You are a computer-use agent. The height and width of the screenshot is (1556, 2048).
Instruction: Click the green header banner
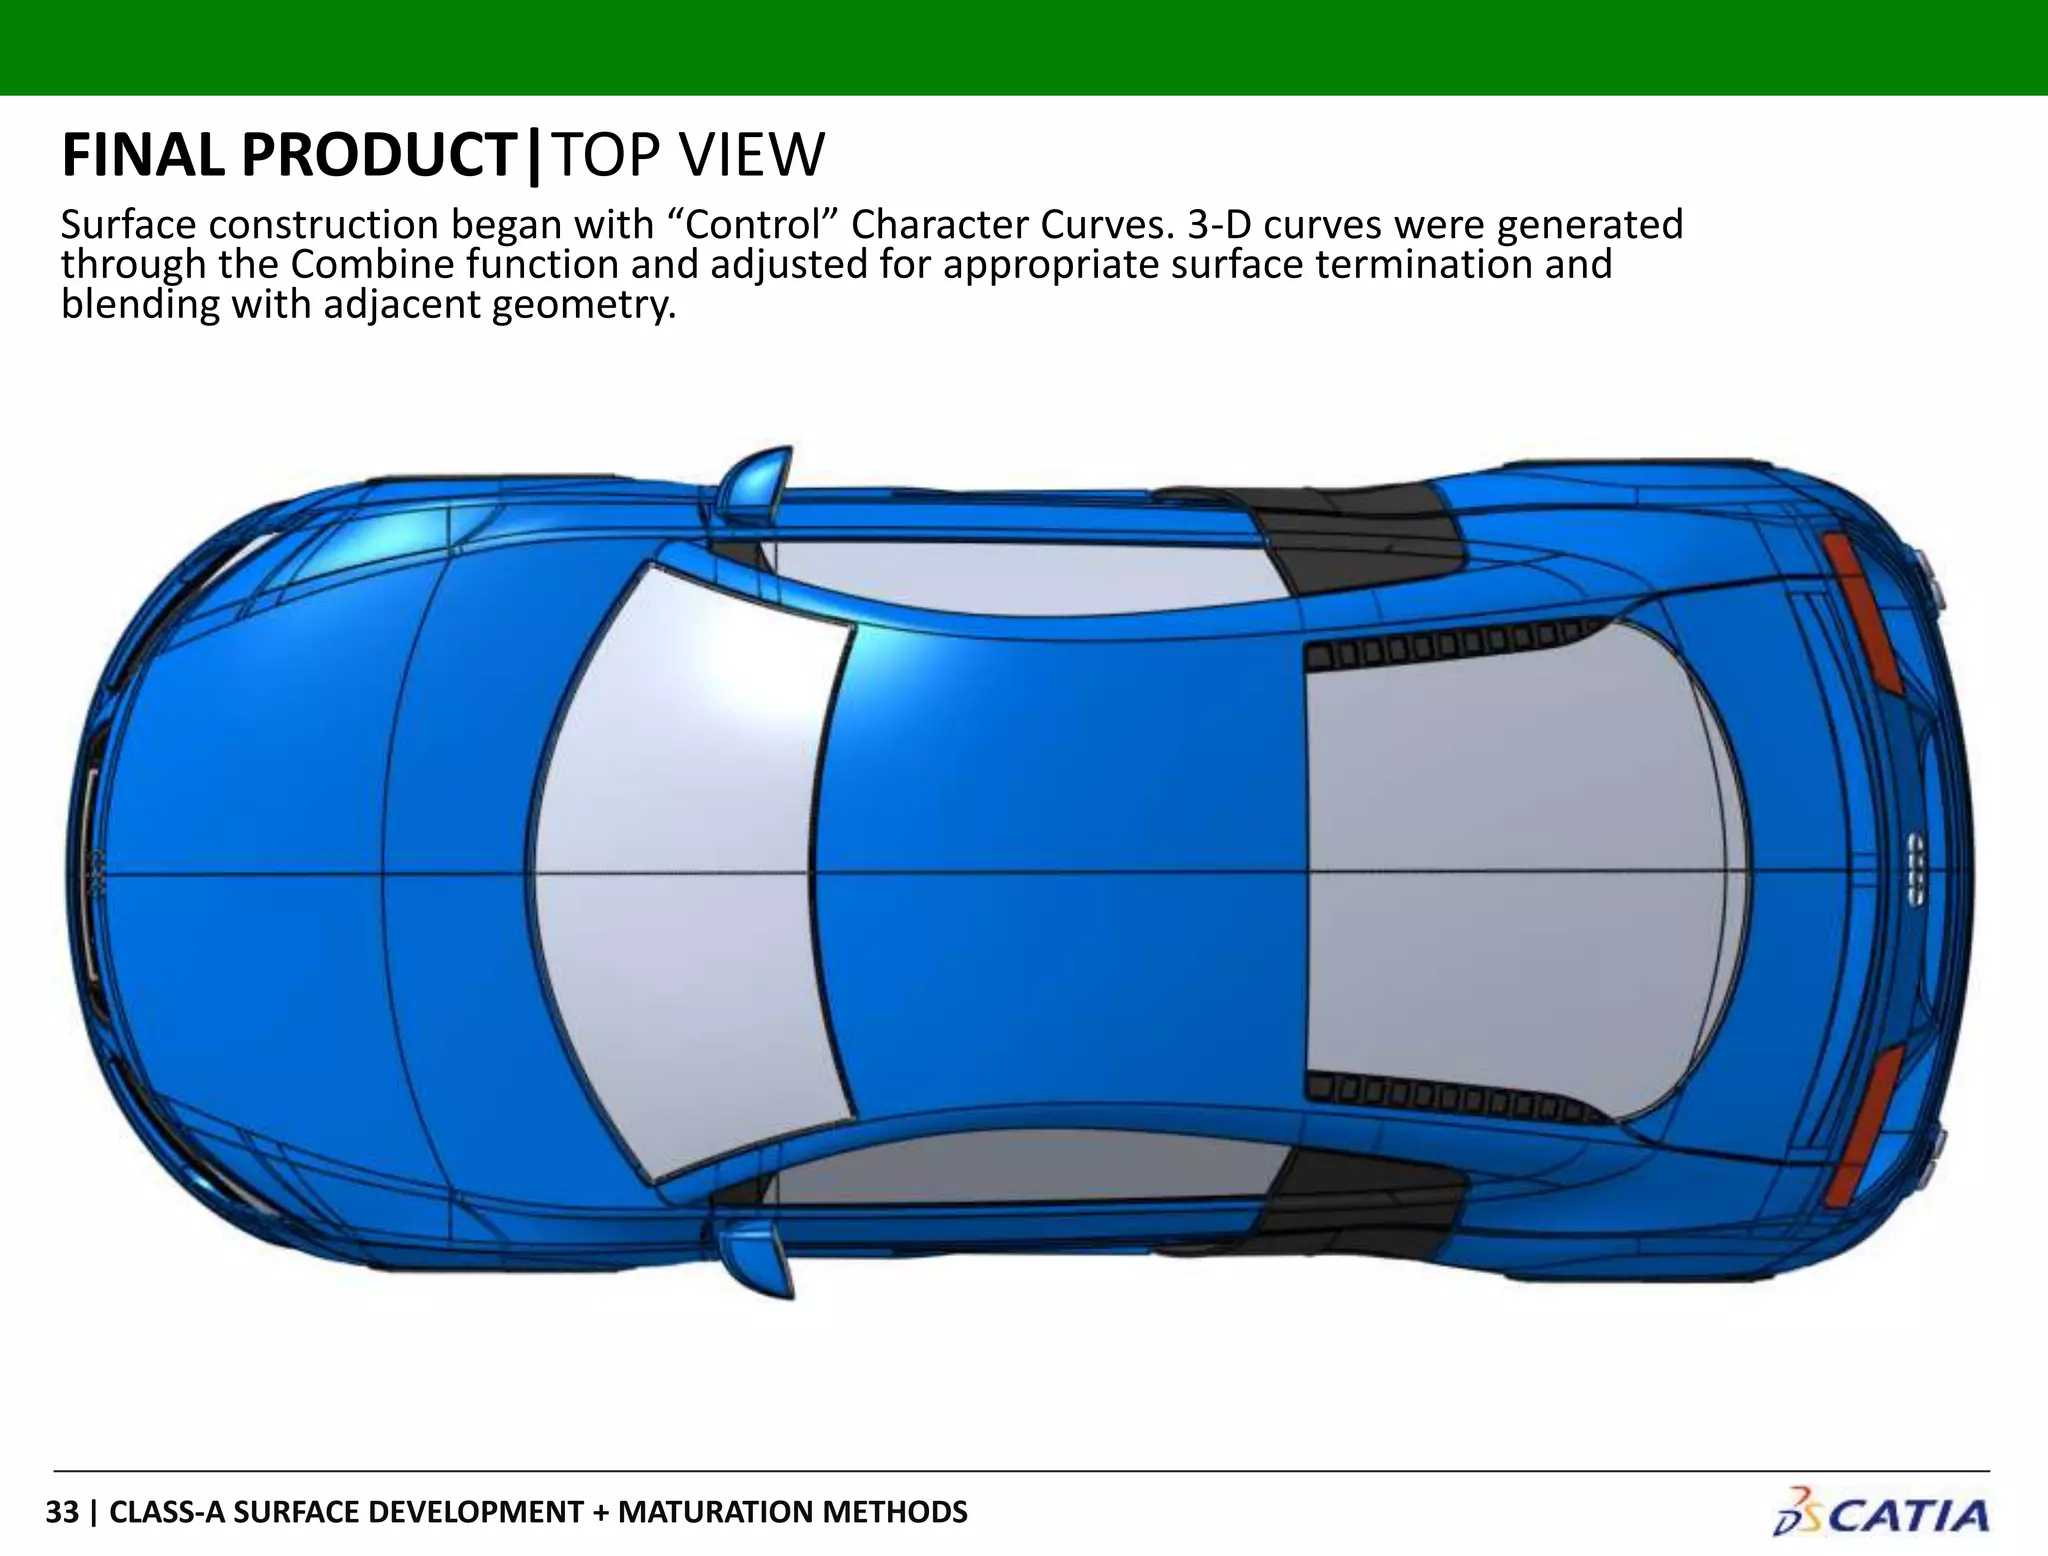(x=1024, y=47)
